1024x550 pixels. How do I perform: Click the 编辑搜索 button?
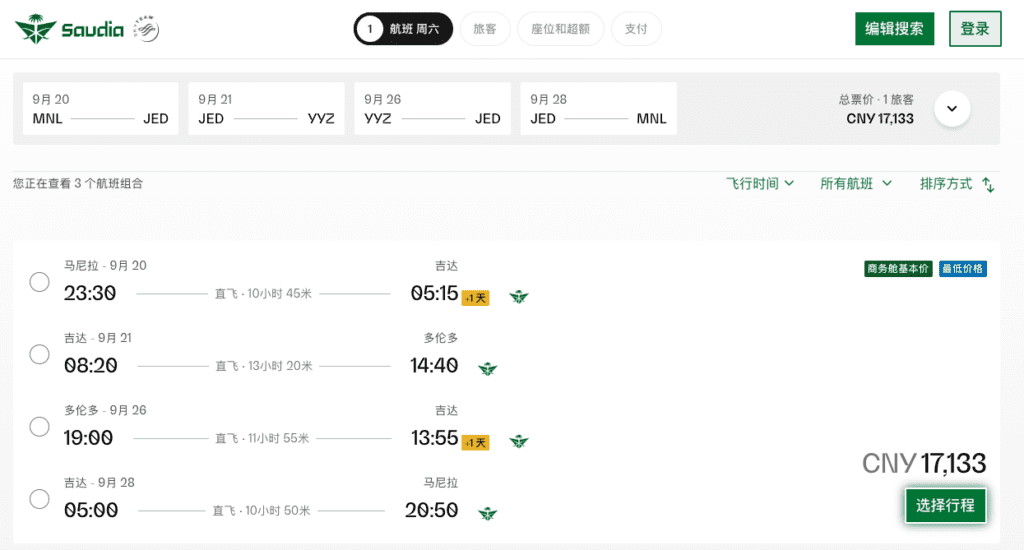click(894, 29)
